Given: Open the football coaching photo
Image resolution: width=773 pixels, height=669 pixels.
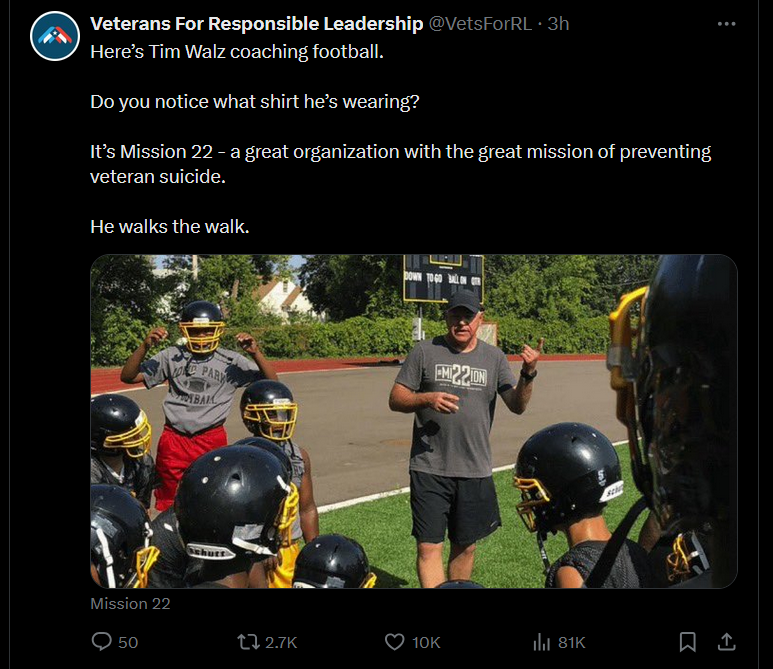Looking at the screenshot, I should pyautogui.click(x=413, y=420).
